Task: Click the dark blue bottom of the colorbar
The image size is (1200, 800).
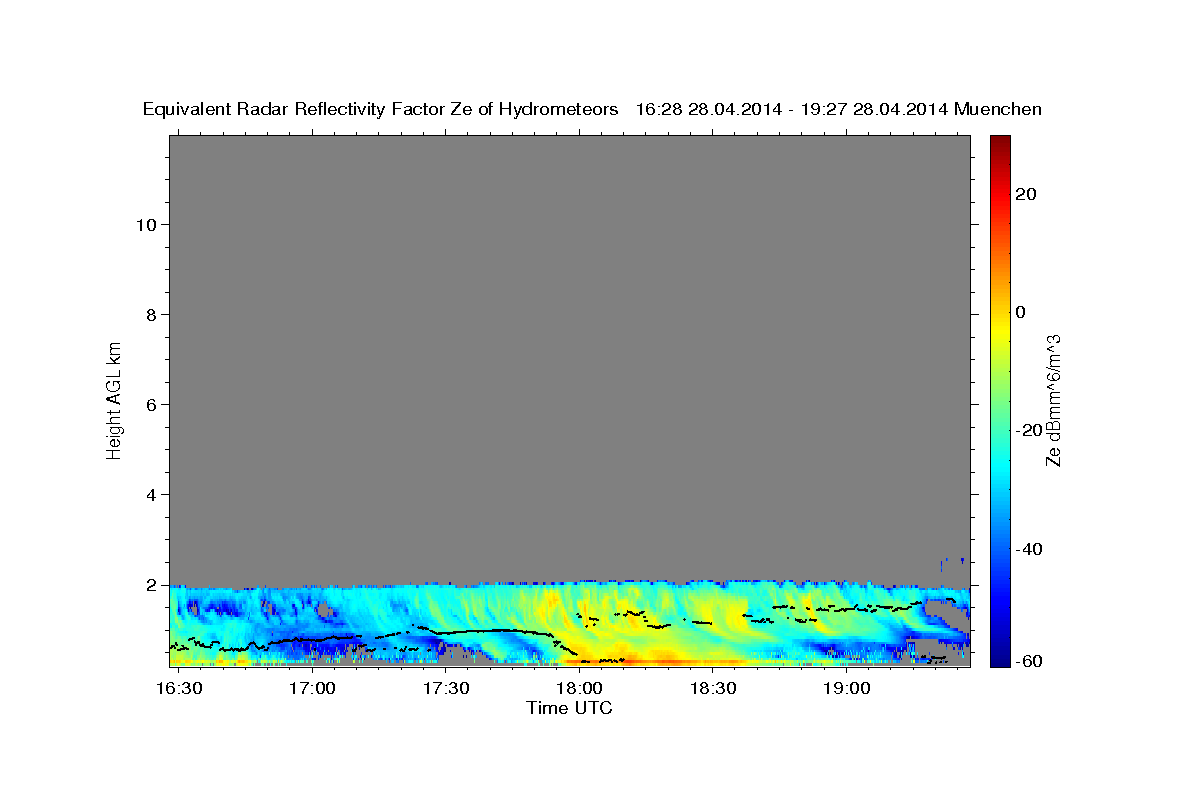Action: pyautogui.click(x=1000, y=655)
